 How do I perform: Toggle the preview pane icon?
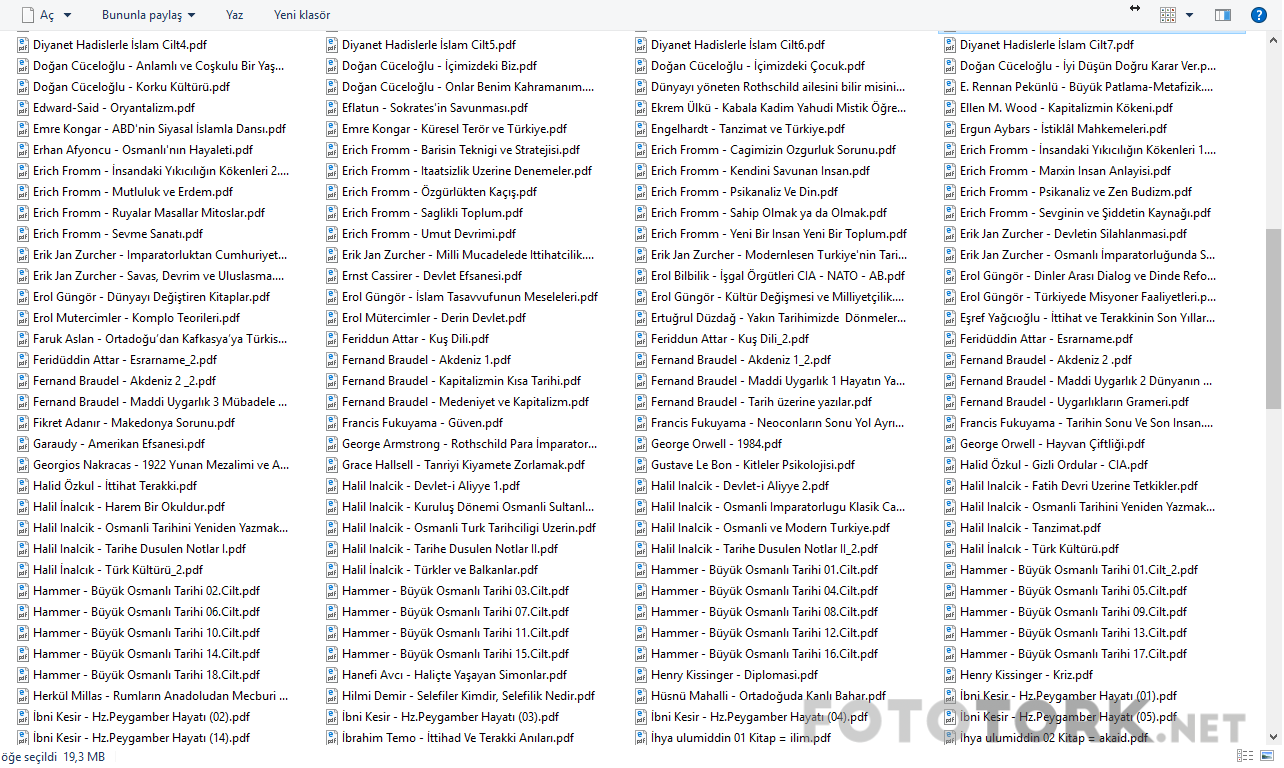click(1222, 15)
